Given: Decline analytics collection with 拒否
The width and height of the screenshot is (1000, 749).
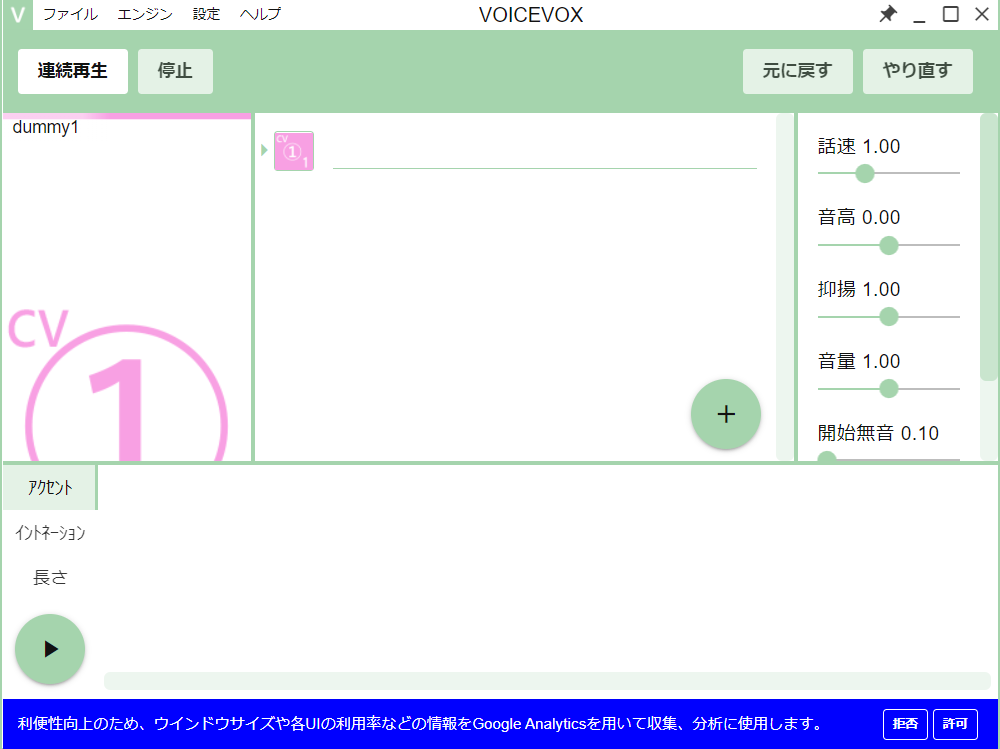Looking at the screenshot, I should coord(904,723).
